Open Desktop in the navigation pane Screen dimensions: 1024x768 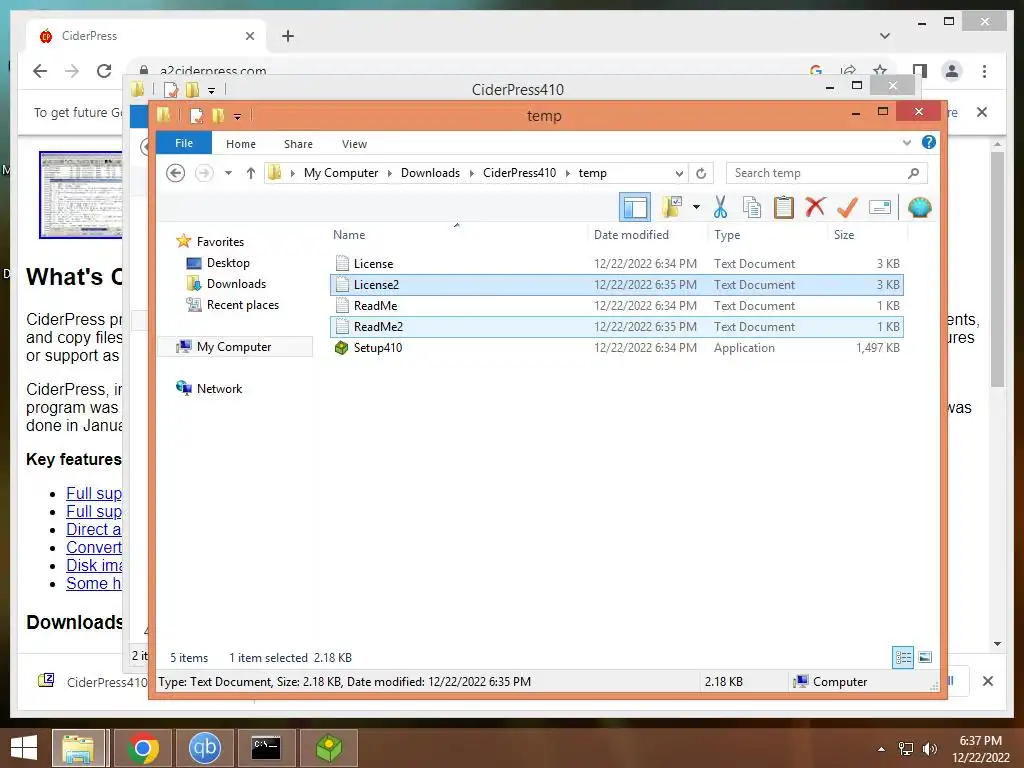(228, 263)
